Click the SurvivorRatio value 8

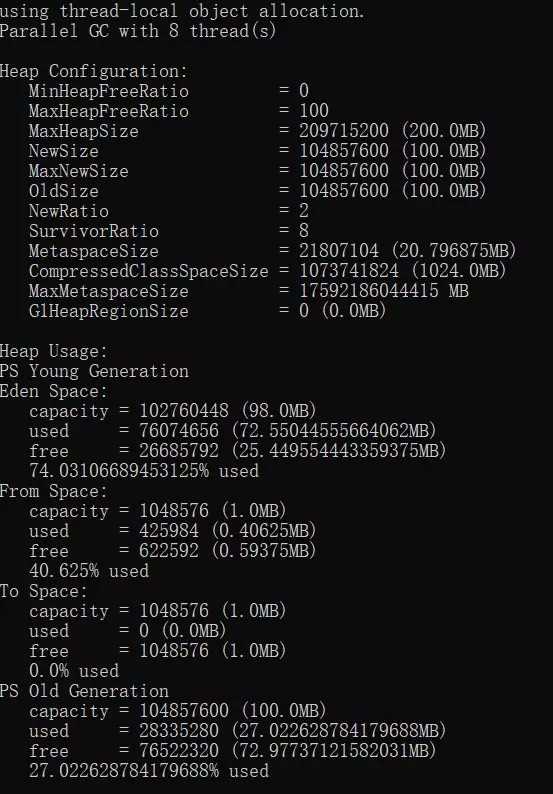(x=304, y=231)
